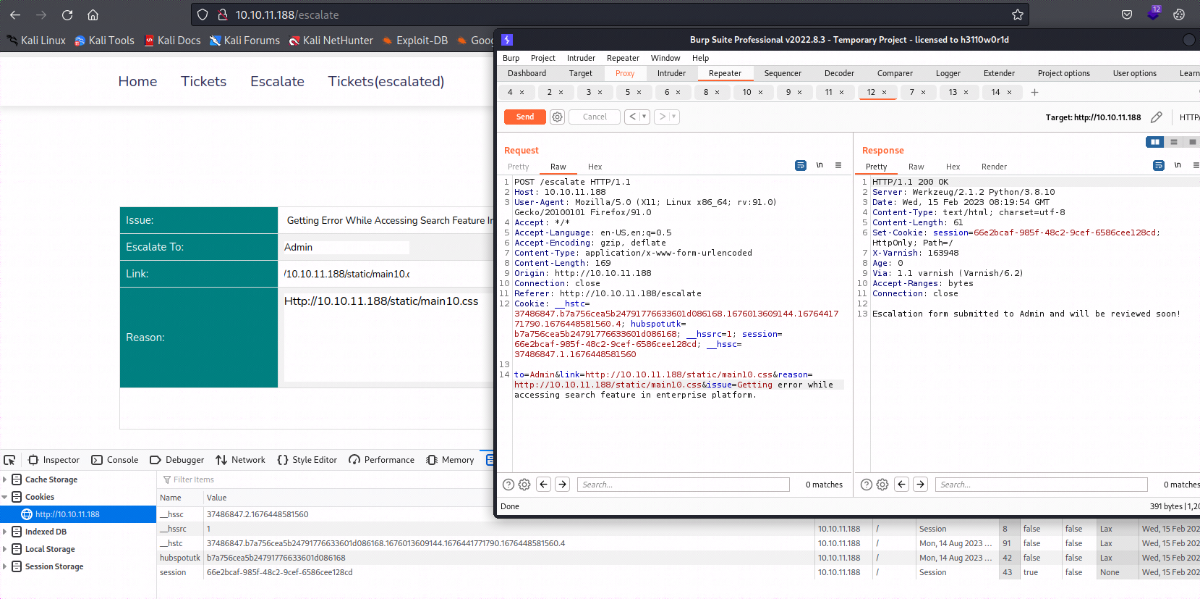Expand the Local Storage tree node

click(5, 549)
